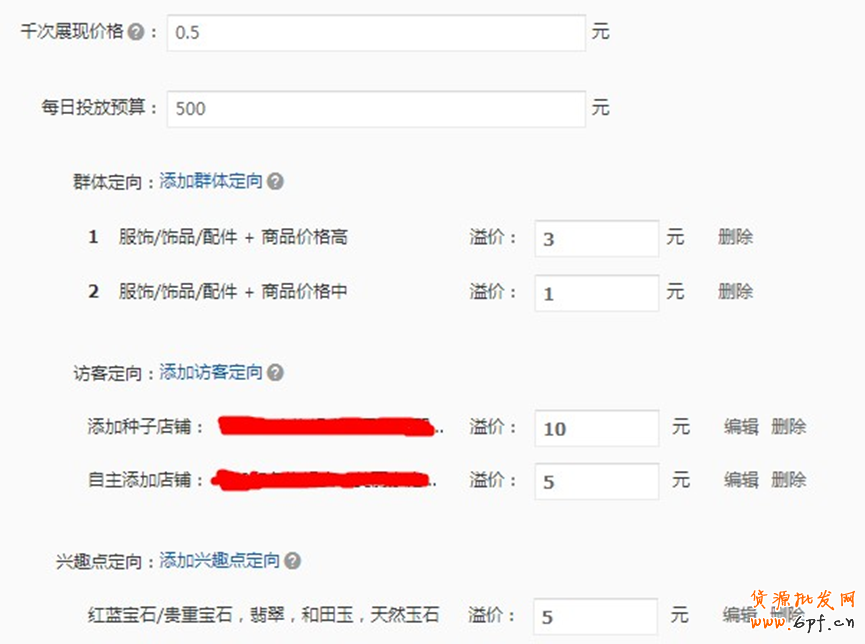This screenshot has height=644, width=865.
Task: Focus the 千次展现价格 input field
Action: pyautogui.click(x=376, y=33)
